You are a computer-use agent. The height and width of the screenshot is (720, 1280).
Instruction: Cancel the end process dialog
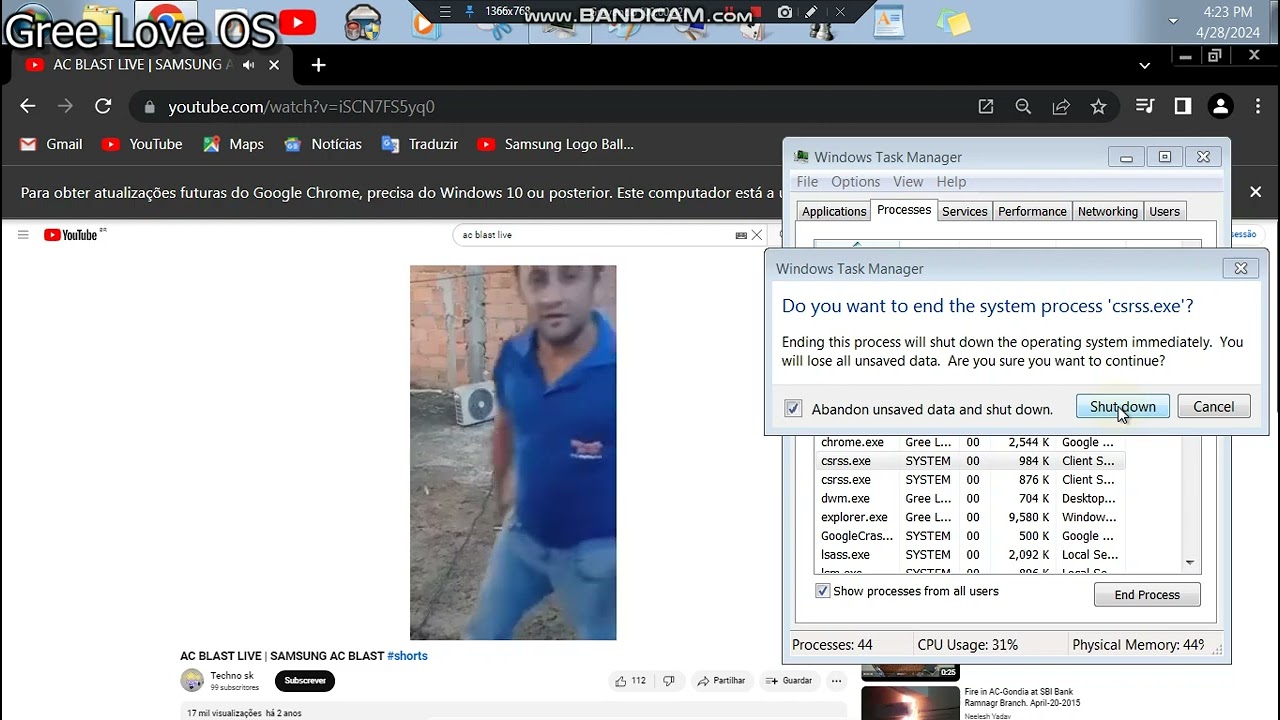pyautogui.click(x=1214, y=407)
